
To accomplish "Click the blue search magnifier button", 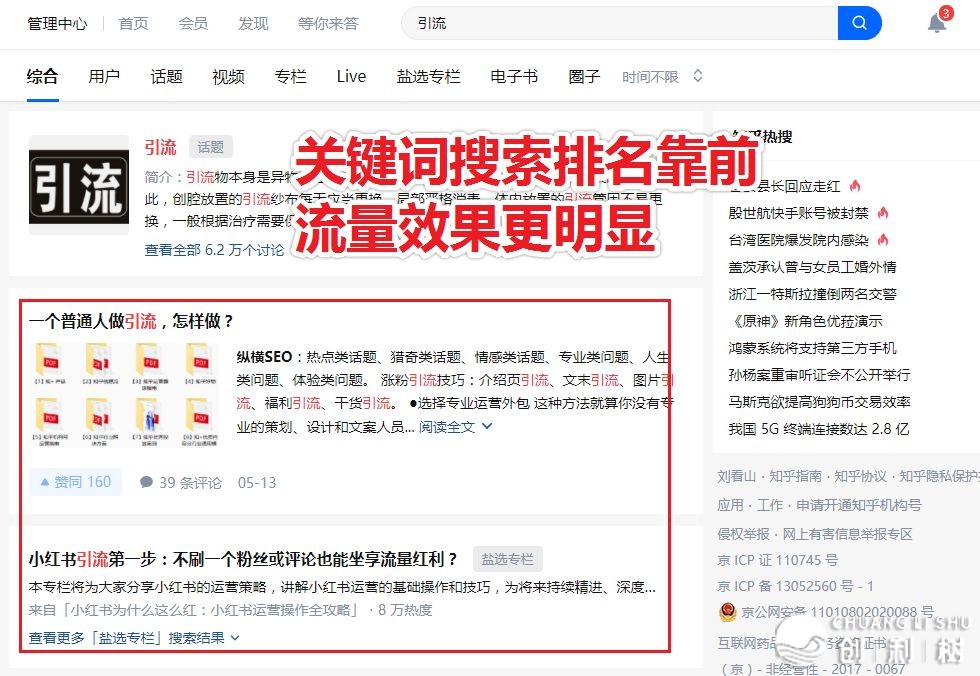I will (859, 23).
